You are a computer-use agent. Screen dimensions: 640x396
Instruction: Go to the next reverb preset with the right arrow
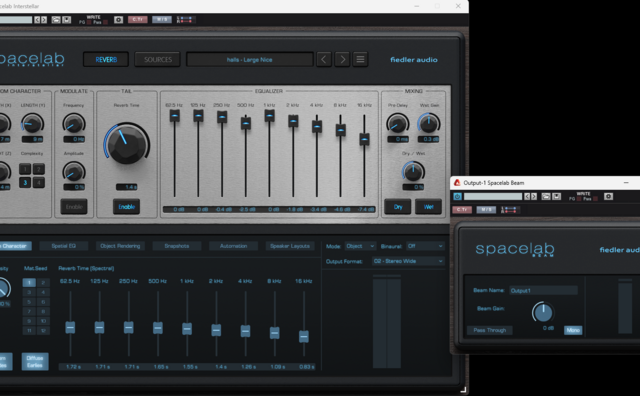342,60
